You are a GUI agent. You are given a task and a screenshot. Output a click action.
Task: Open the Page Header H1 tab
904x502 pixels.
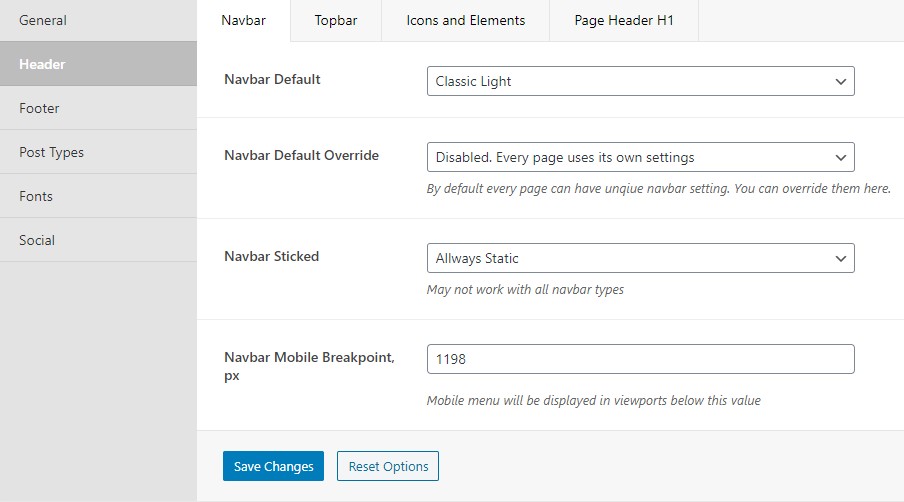click(x=624, y=21)
